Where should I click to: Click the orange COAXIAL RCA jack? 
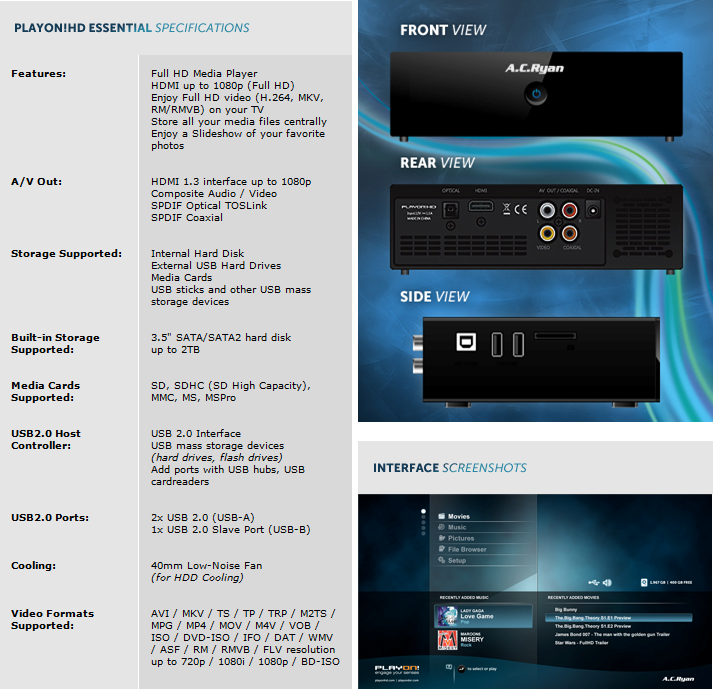tap(569, 233)
